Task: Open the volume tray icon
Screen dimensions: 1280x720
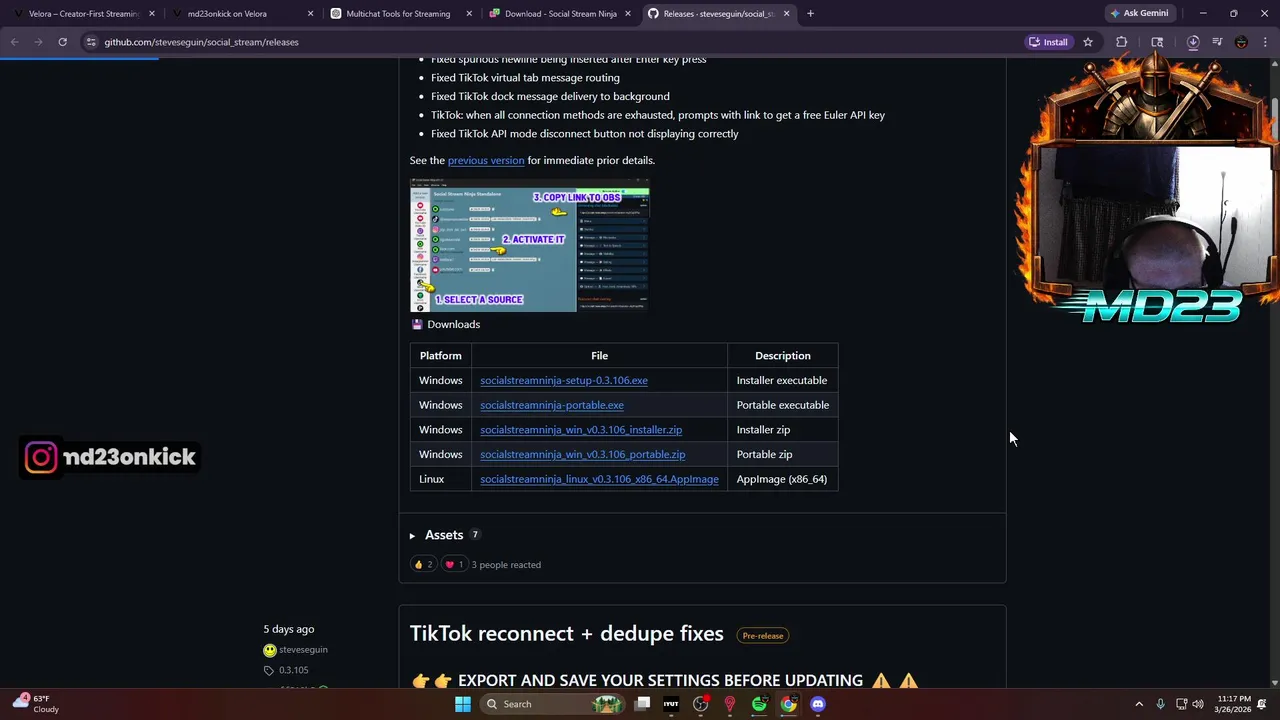Action: 1199,704
